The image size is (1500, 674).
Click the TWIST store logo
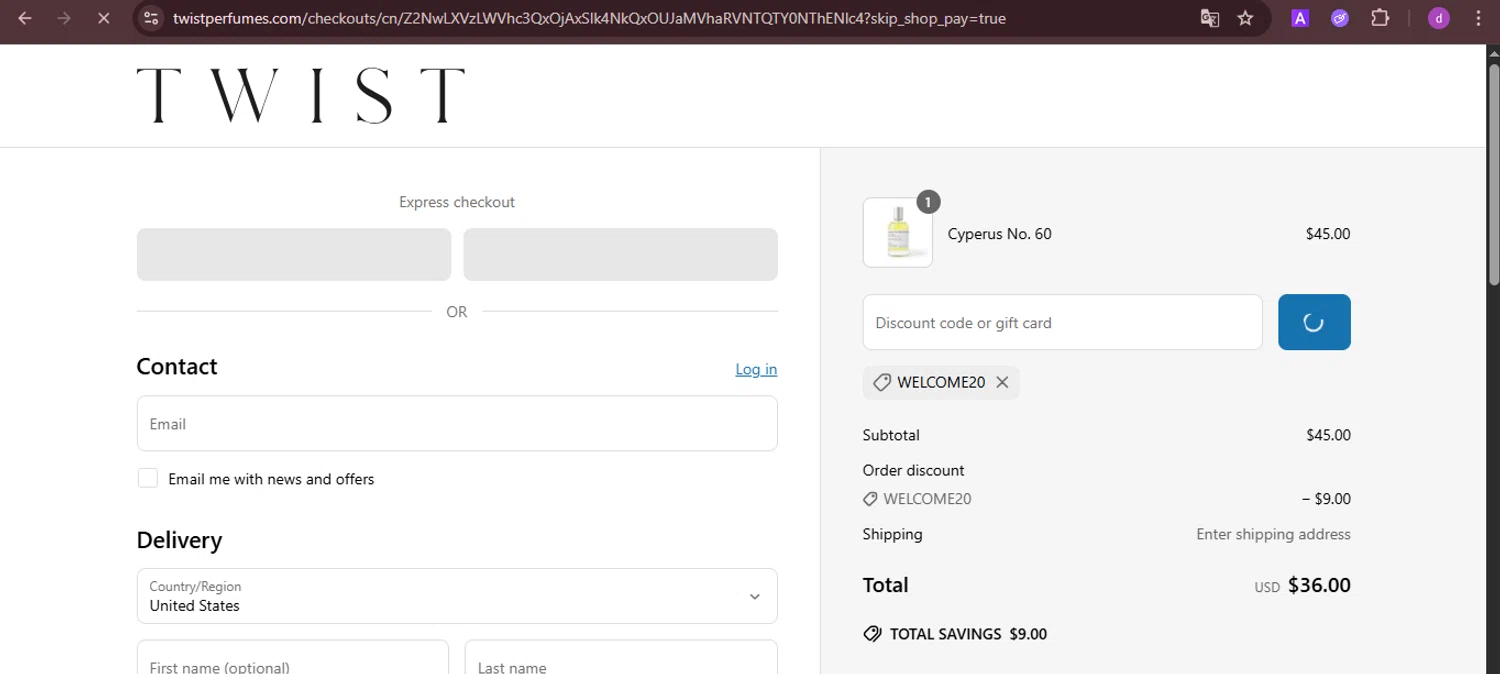tap(301, 96)
